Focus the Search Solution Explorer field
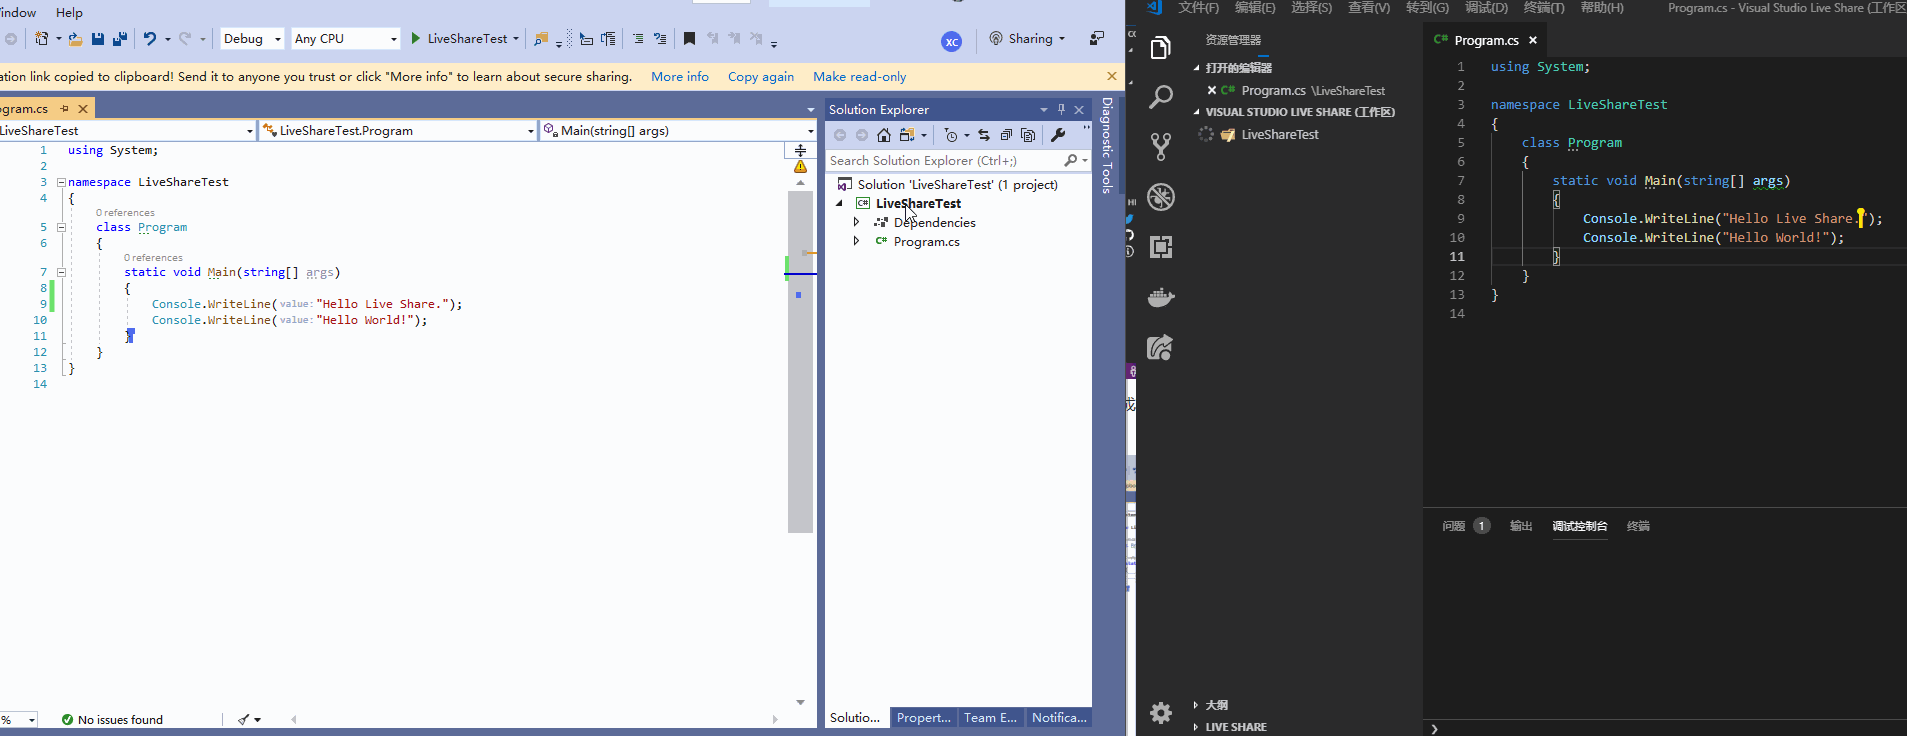Screen dimensions: 1907x736 point(945,161)
